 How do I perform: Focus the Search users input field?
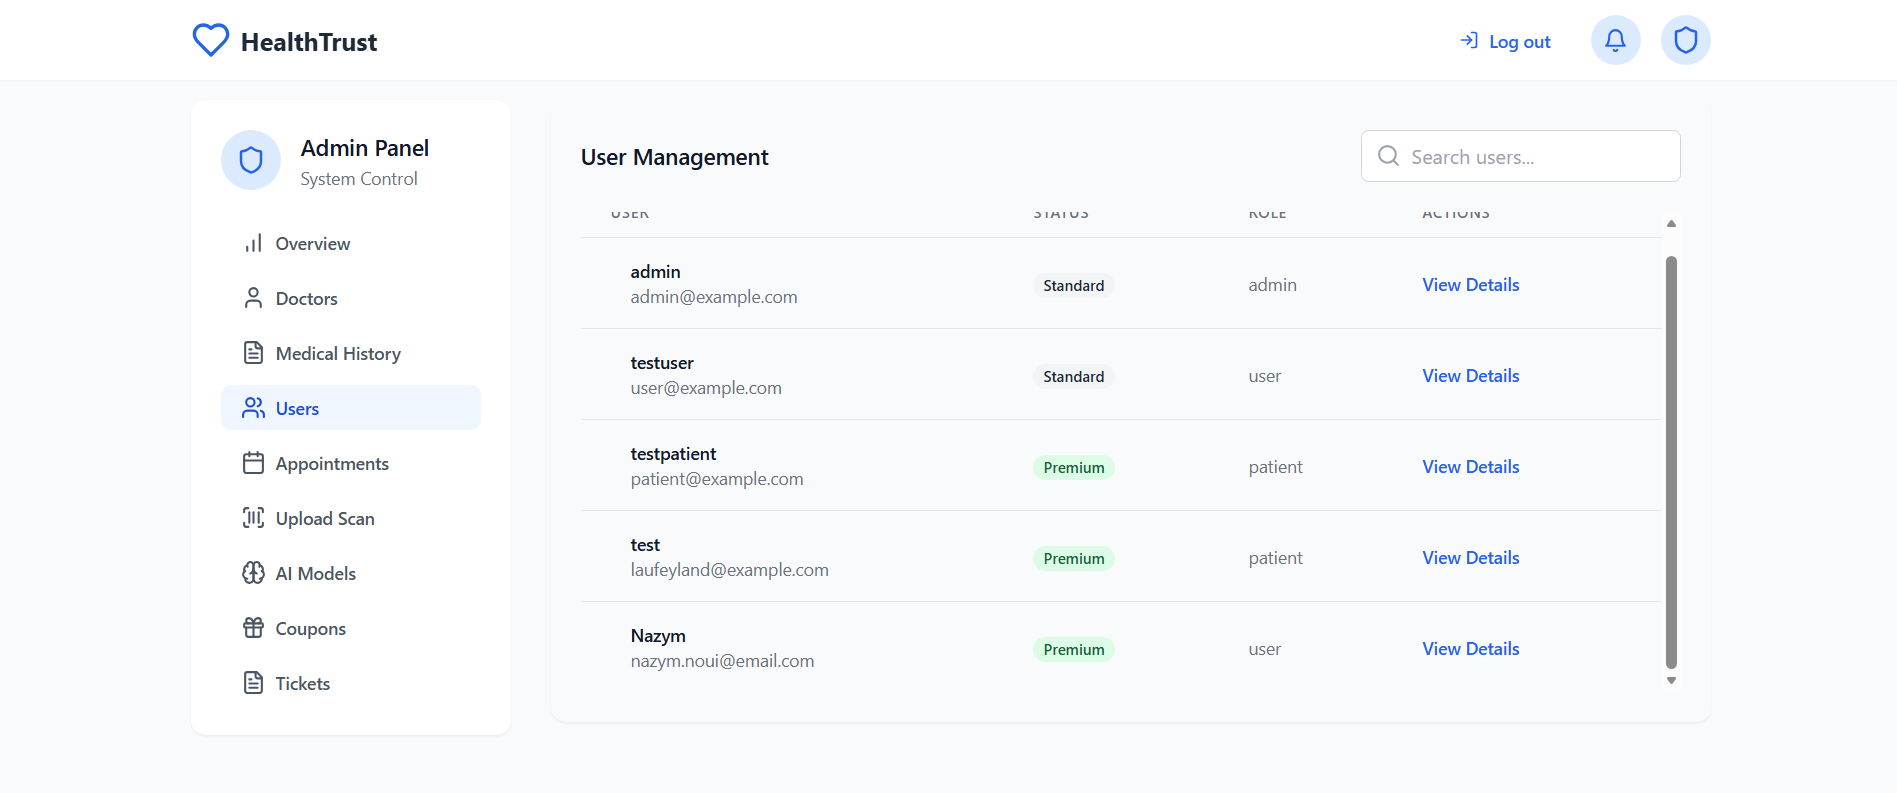click(x=1520, y=156)
